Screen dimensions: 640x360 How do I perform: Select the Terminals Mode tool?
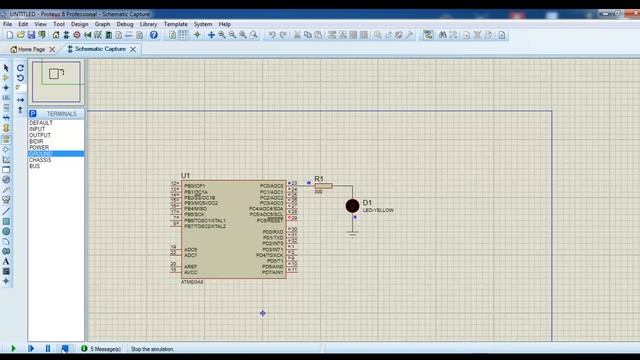(x=6, y=140)
